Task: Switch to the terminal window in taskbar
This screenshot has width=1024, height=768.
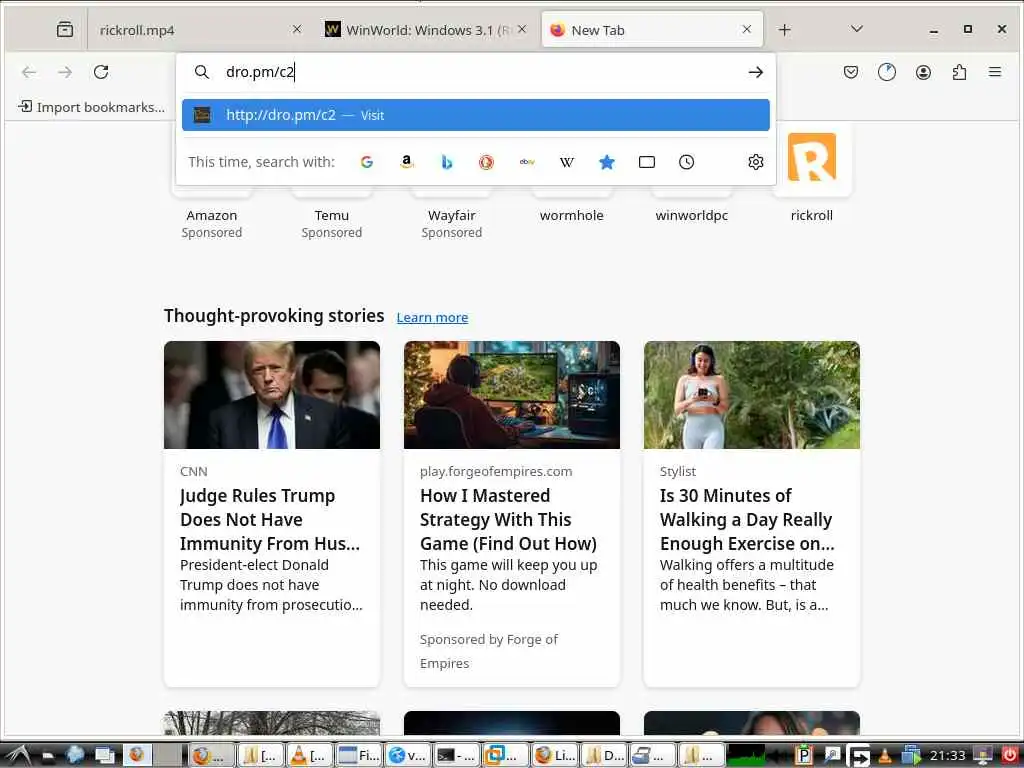Action: pos(456,756)
